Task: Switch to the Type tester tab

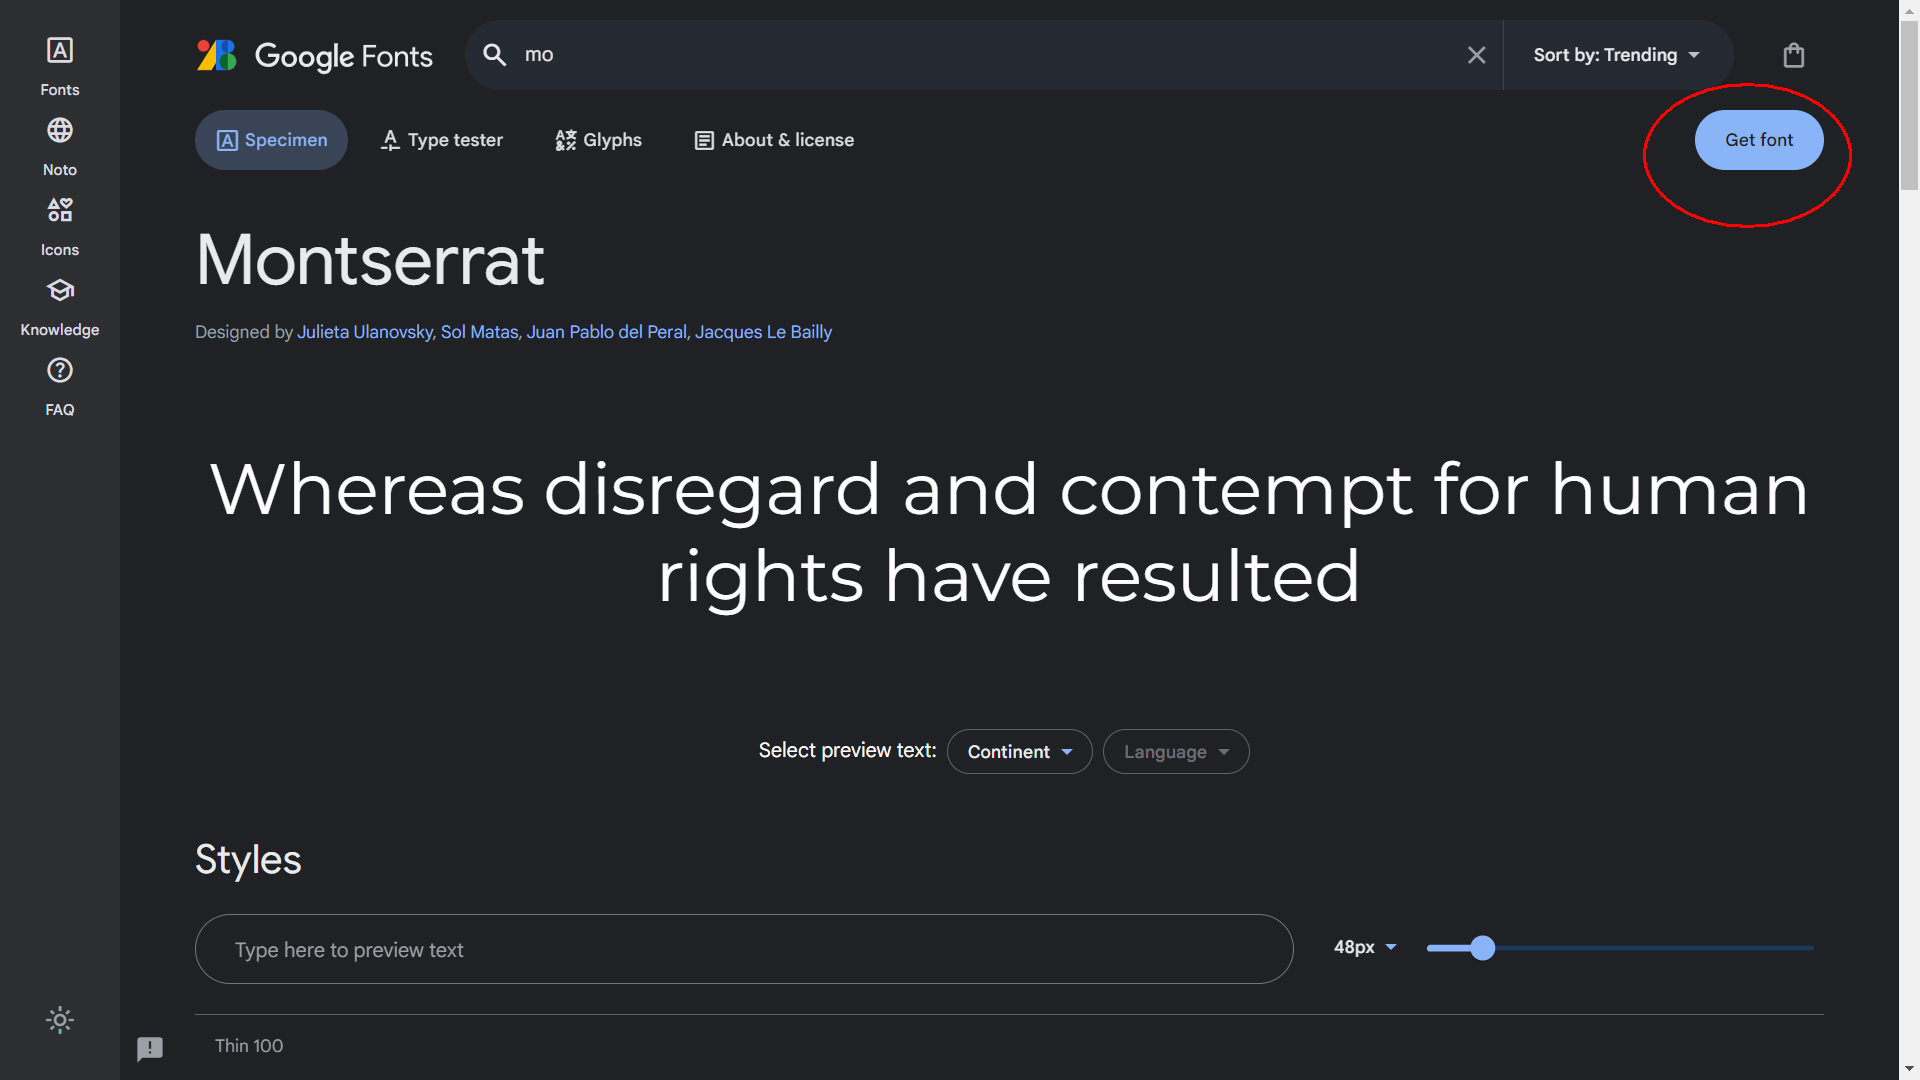Action: 441,140
